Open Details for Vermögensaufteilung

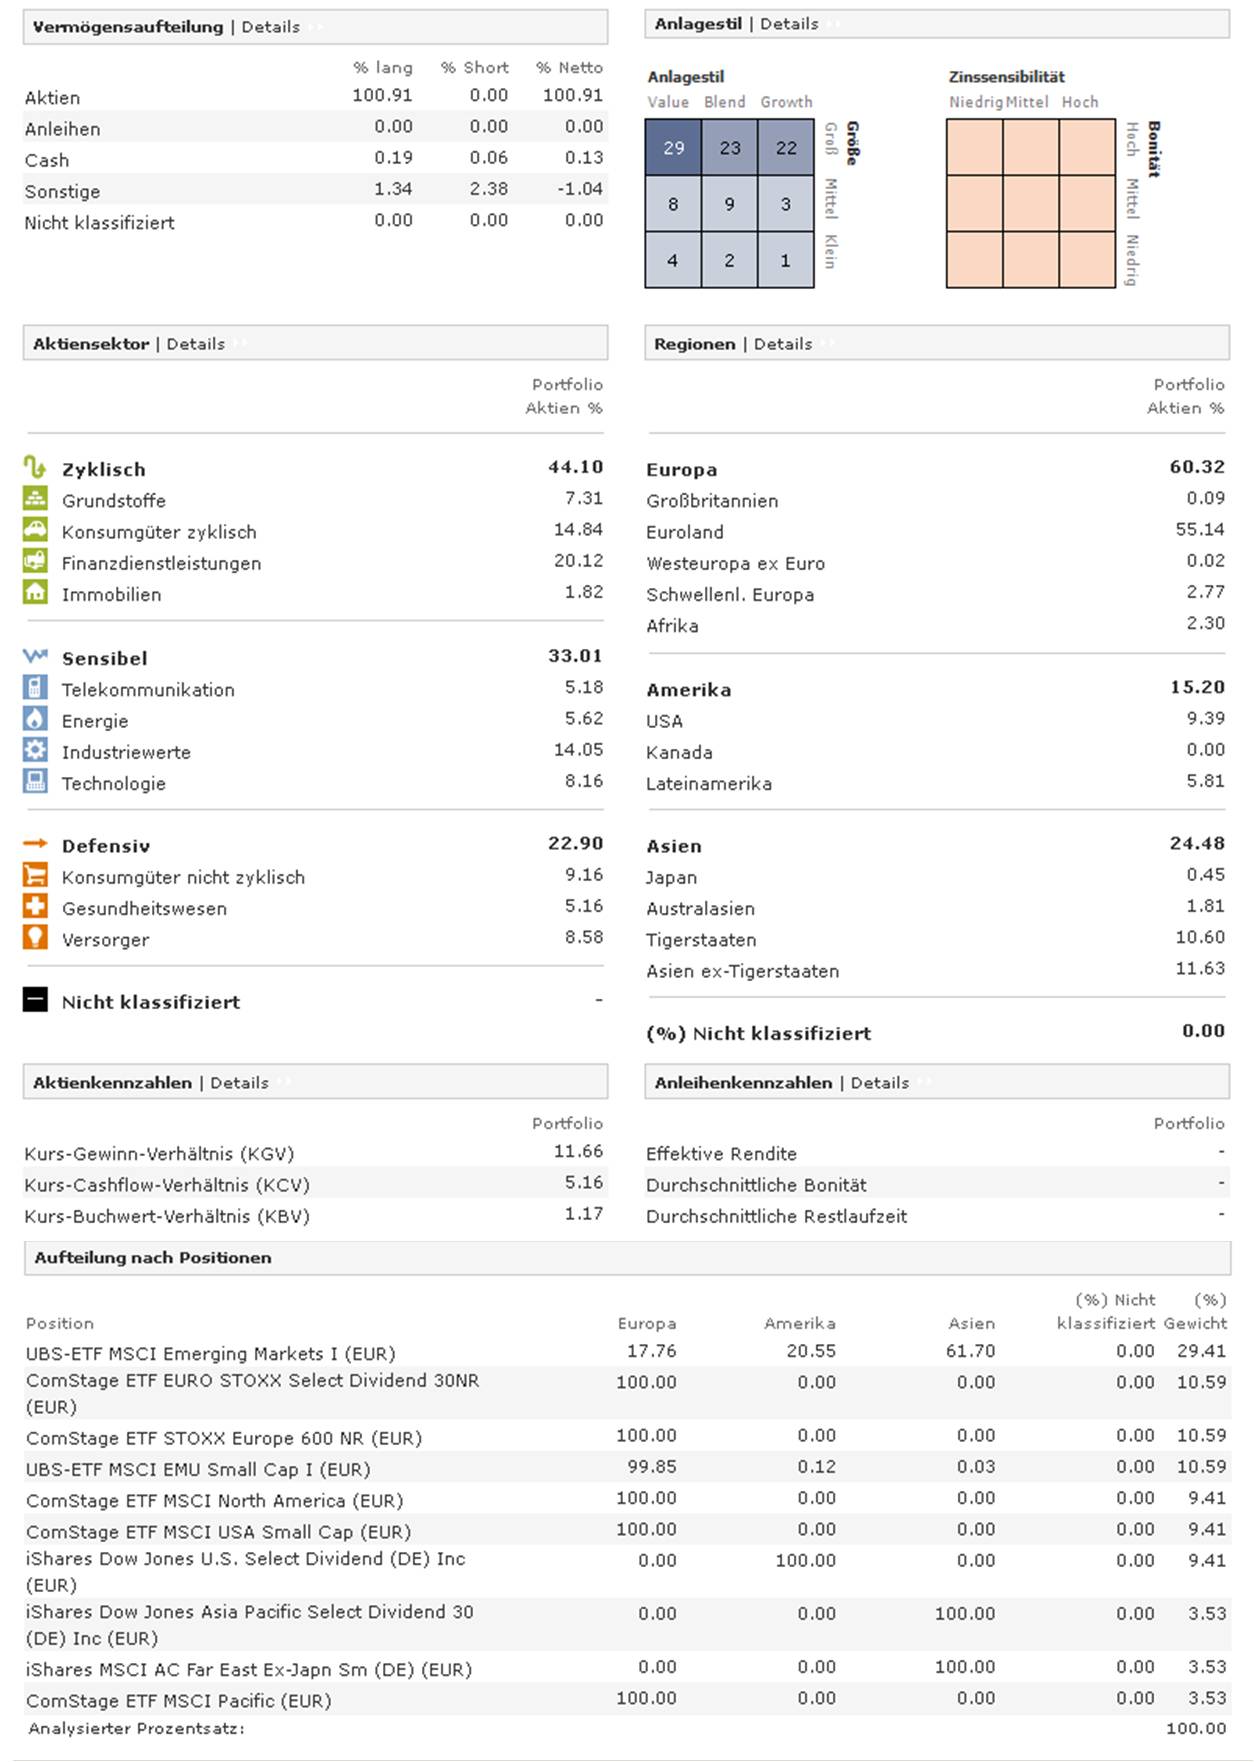(x=270, y=27)
